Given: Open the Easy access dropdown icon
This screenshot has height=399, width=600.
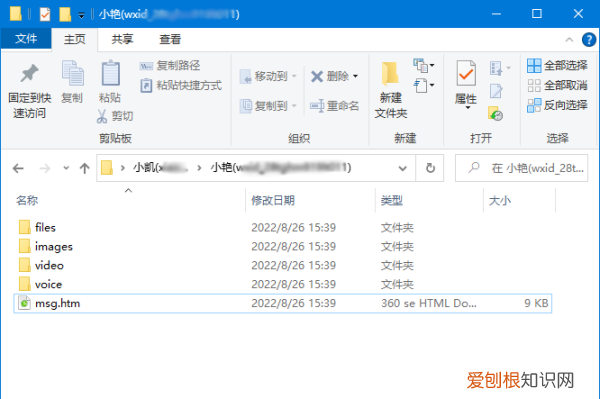Looking at the screenshot, I should tap(423, 85).
